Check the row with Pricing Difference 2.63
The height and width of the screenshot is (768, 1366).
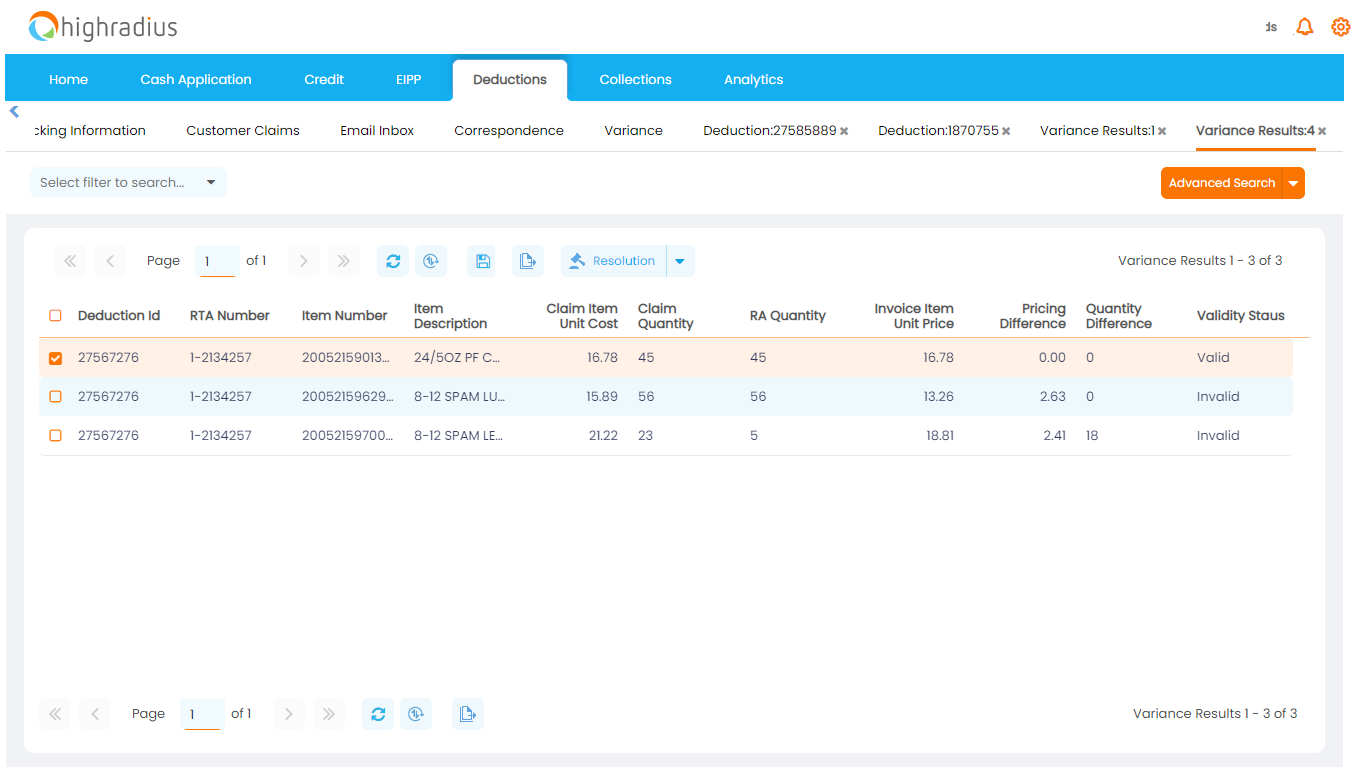[55, 396]
